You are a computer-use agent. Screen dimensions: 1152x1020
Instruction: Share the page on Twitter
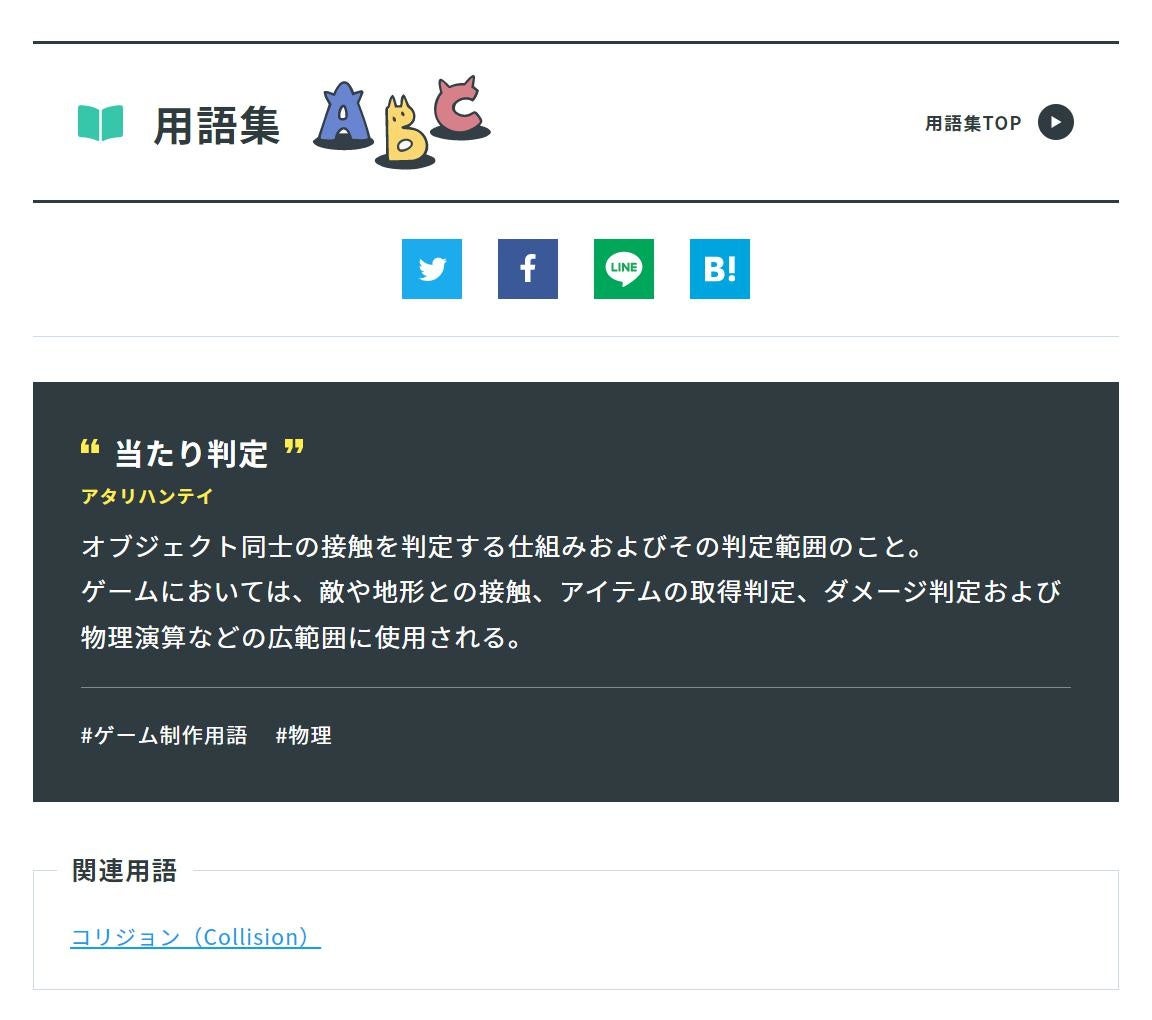click(431, 269)
